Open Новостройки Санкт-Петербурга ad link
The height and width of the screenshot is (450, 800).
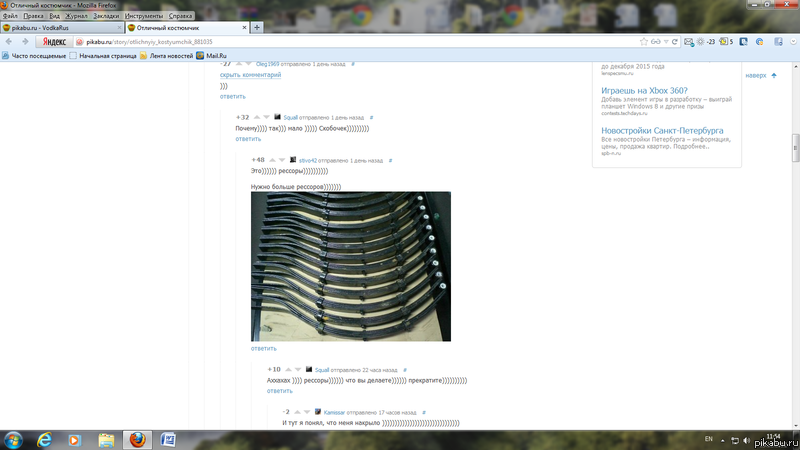[662, 131]
